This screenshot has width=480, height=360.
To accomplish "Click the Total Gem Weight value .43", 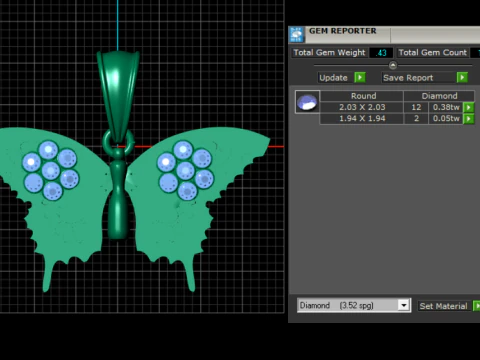I will pyautogui.click(x=381, y=53).
